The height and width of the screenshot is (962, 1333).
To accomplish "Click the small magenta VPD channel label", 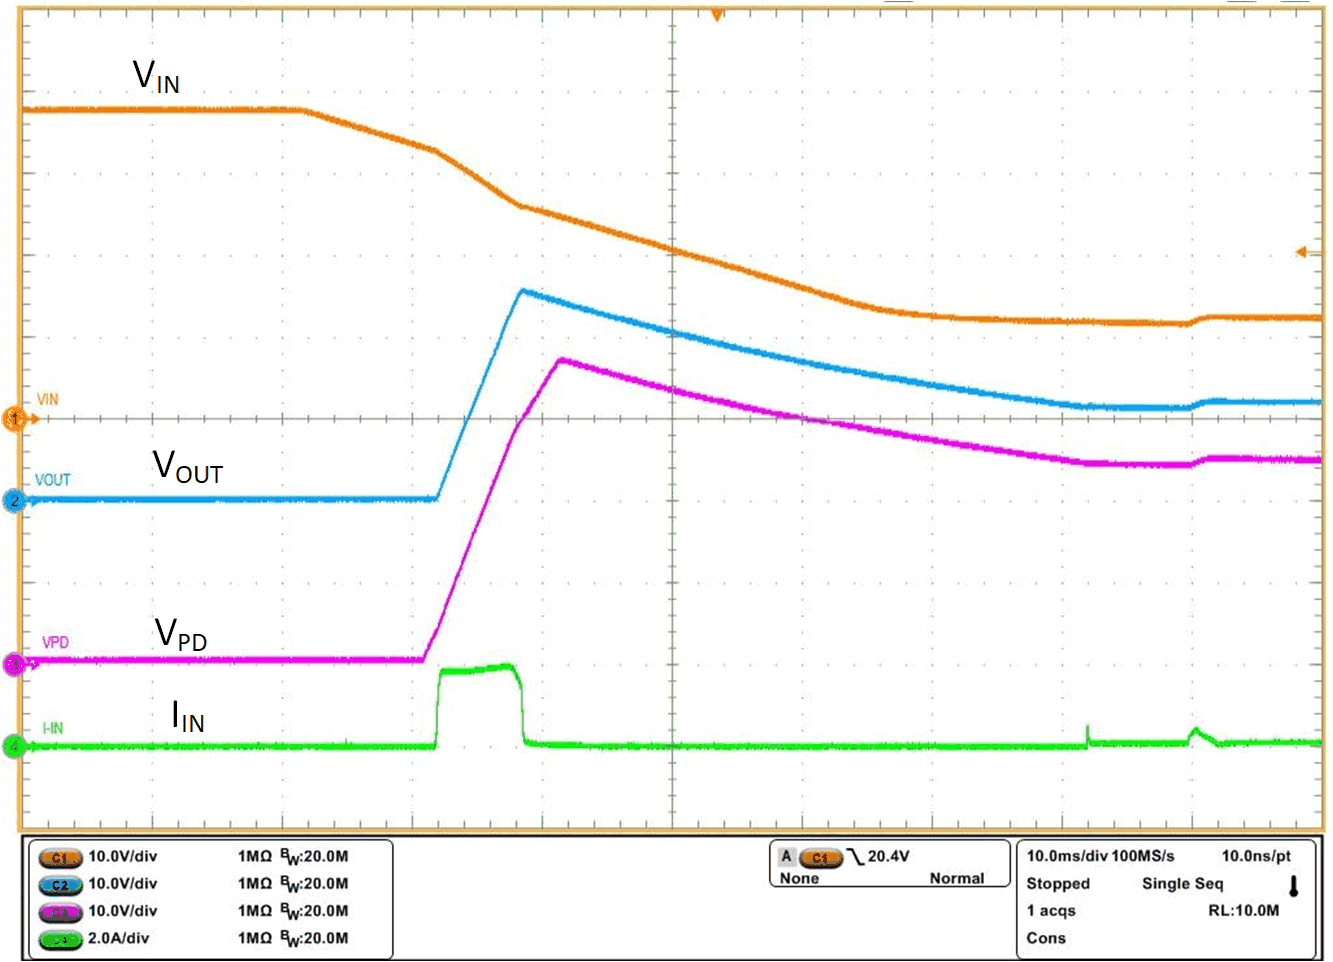I will tap(55, 642).
